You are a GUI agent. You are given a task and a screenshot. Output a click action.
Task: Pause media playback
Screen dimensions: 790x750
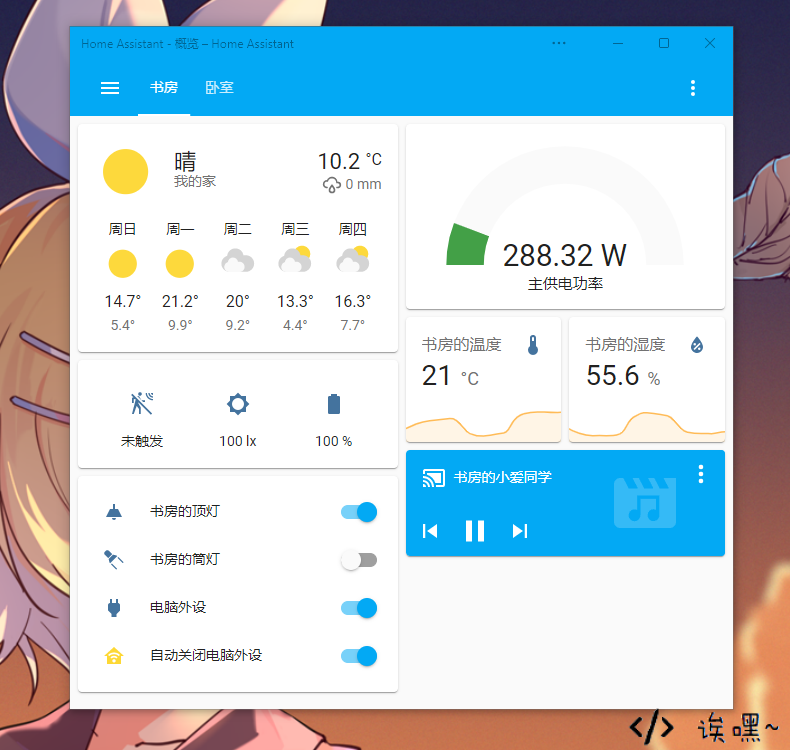tap(475, 531)
